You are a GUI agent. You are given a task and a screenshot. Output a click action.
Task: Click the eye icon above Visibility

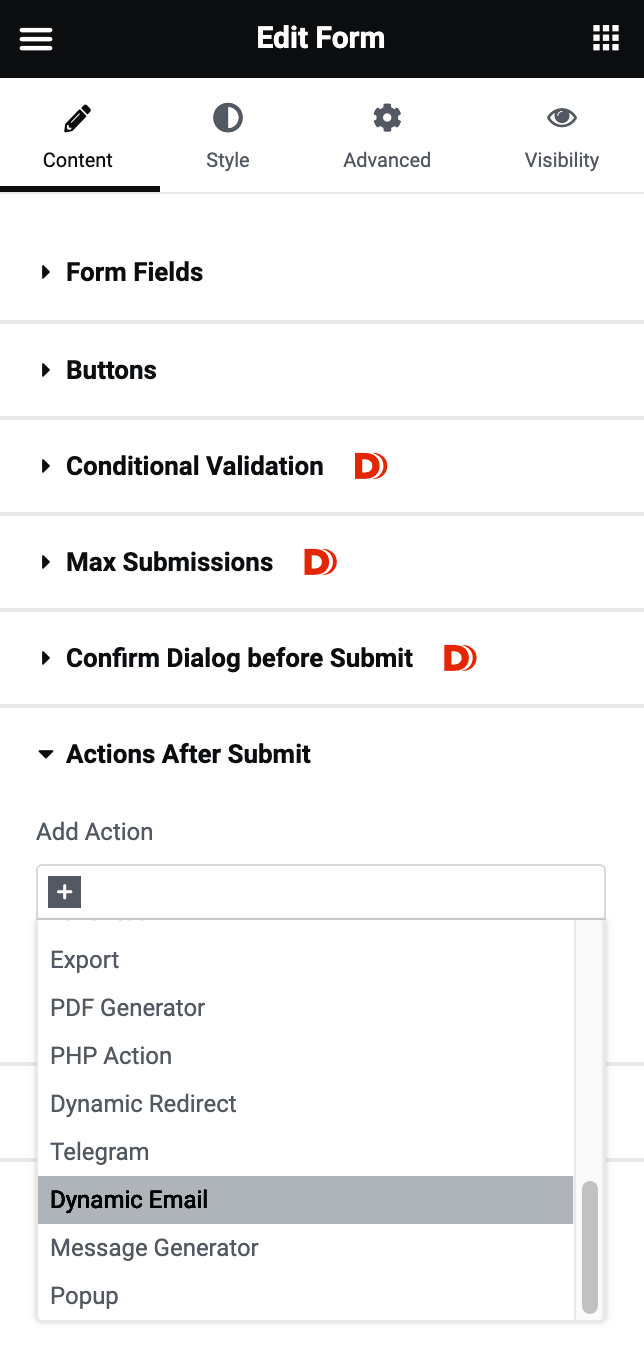coord(561,117)
